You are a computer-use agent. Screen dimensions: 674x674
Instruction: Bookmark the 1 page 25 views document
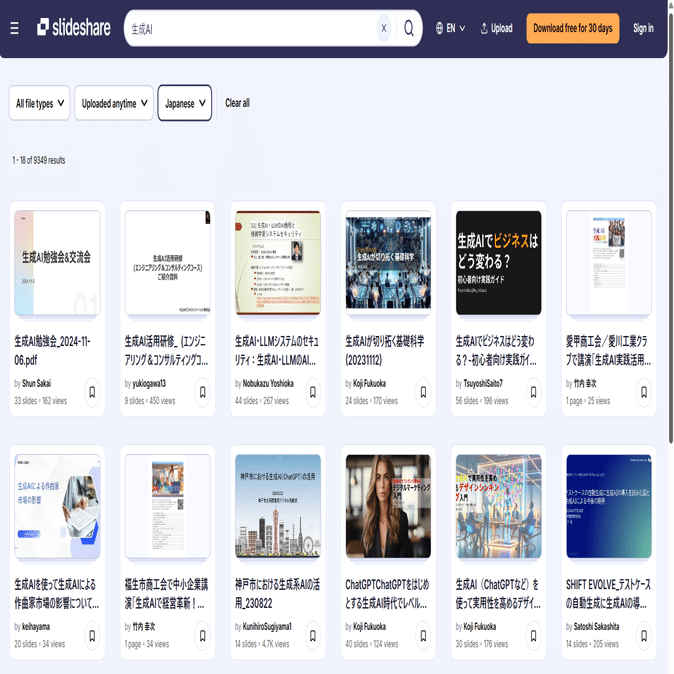coord(644,392)
